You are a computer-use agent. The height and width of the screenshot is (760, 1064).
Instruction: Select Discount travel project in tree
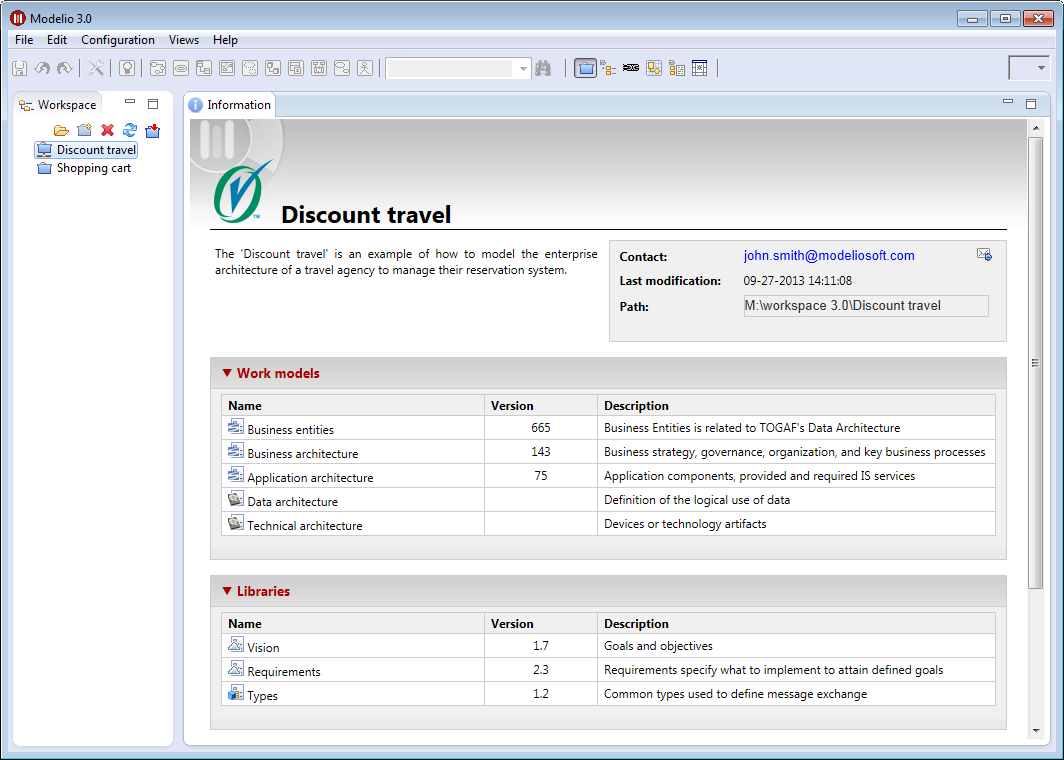click(x=87, y=150)
